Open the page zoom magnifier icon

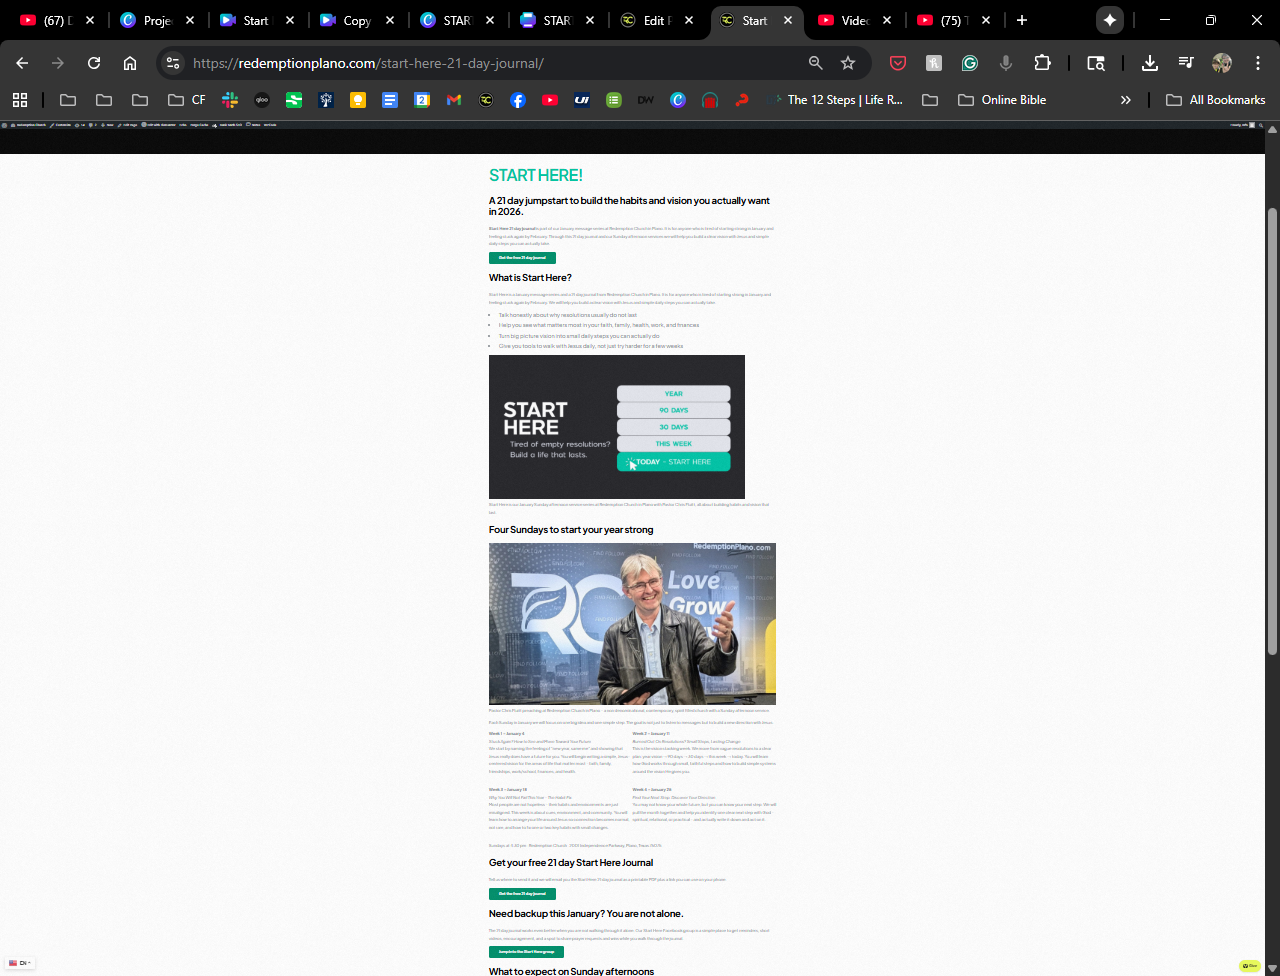816,63
